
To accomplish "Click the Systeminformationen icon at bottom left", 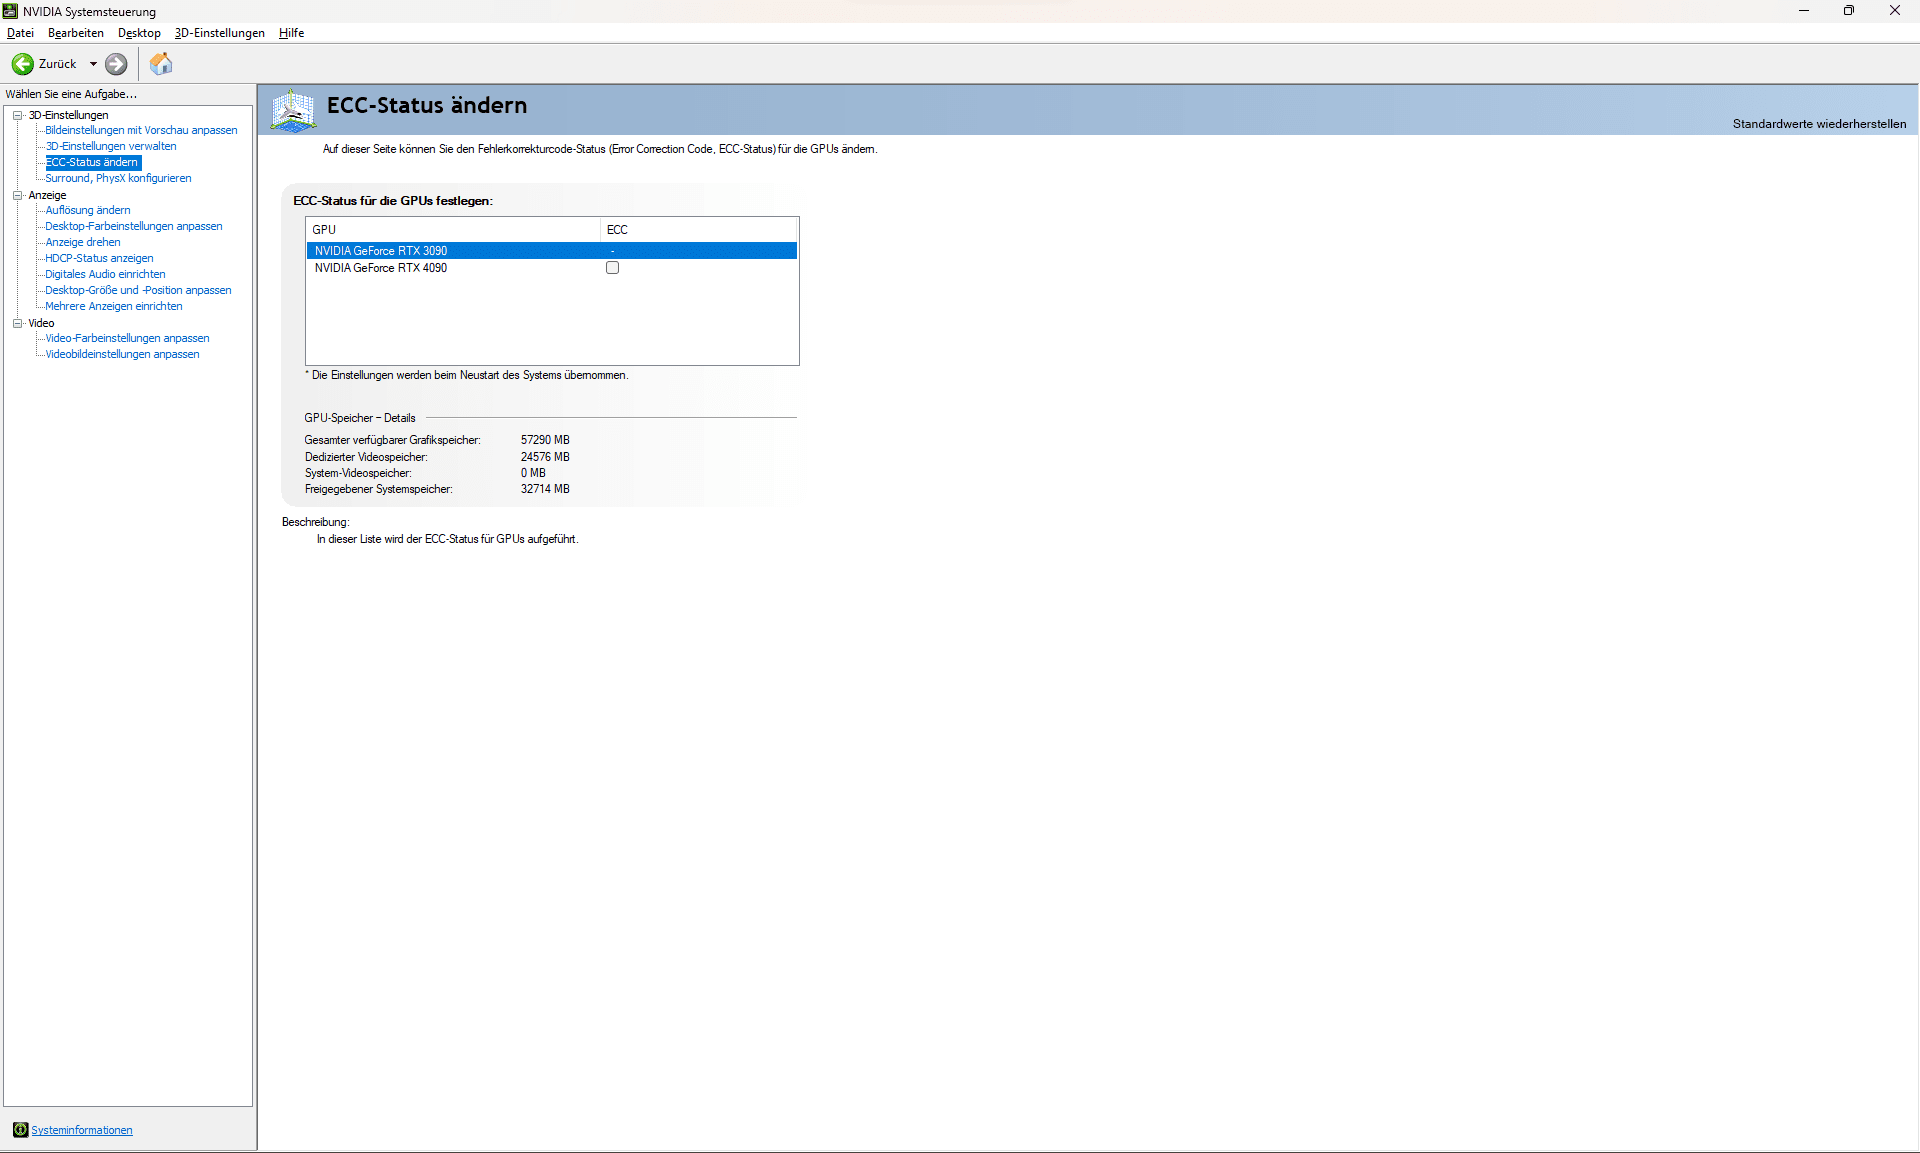I will (x=20, y=1130).
